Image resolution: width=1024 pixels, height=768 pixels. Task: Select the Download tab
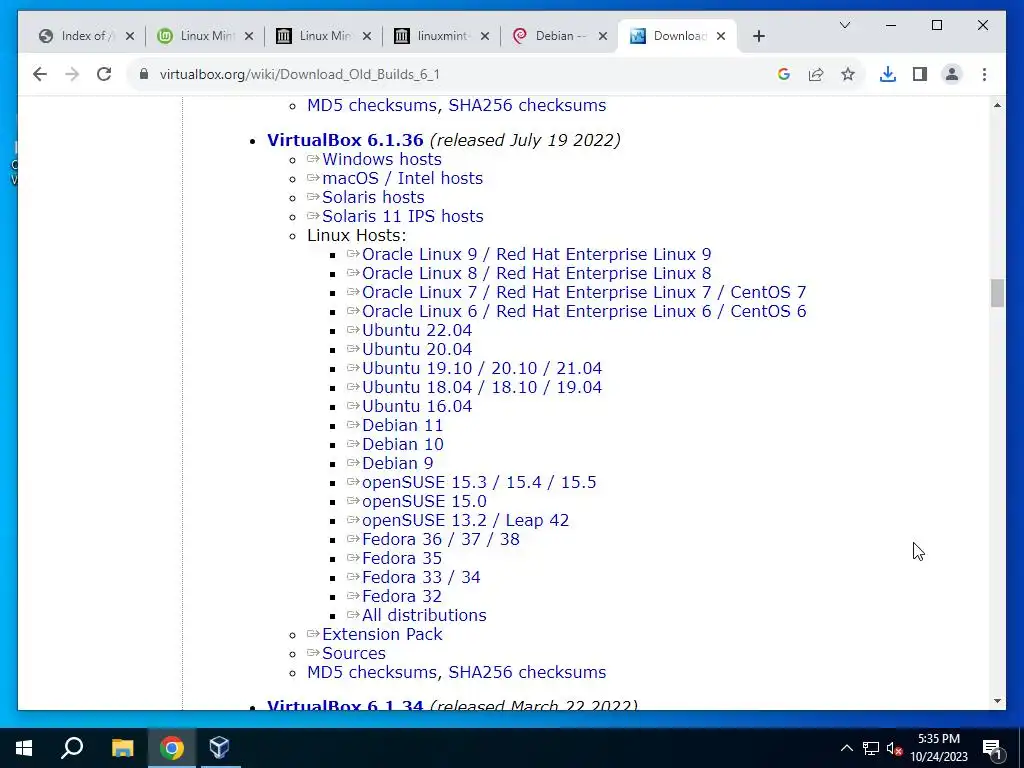coord(679,36)
